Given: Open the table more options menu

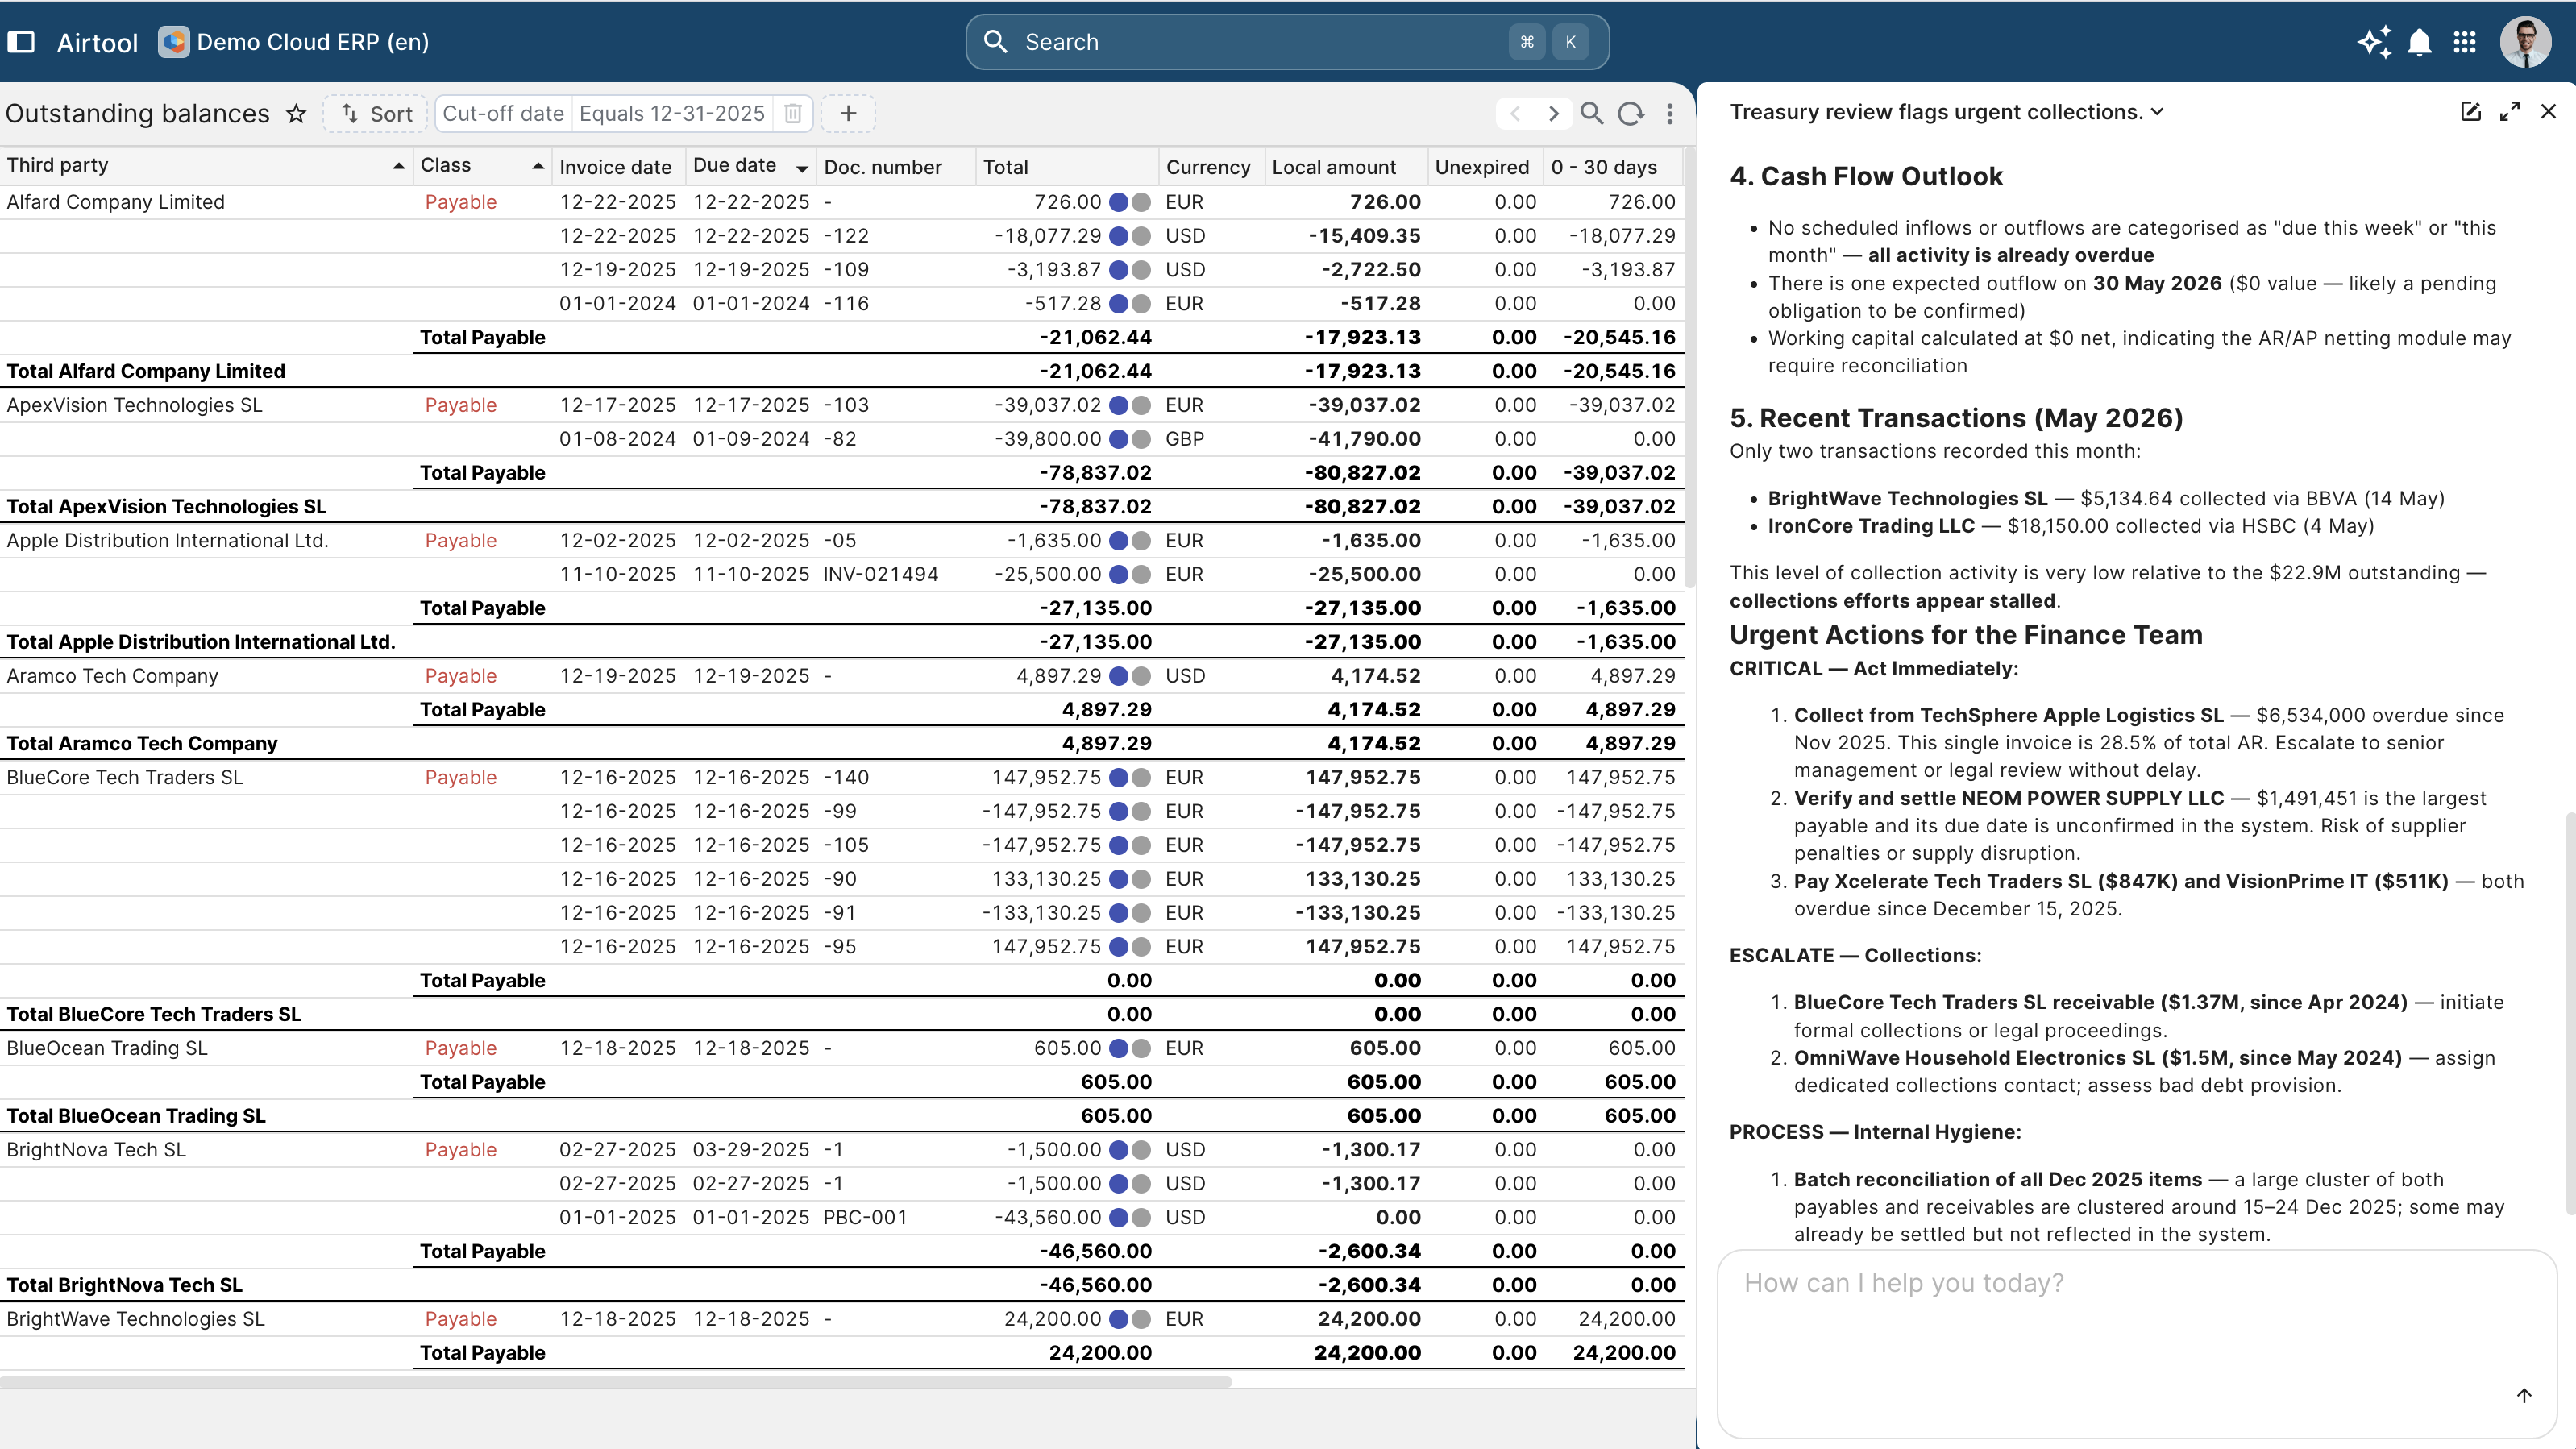Looking at the screenshot, I should 1670,113.
